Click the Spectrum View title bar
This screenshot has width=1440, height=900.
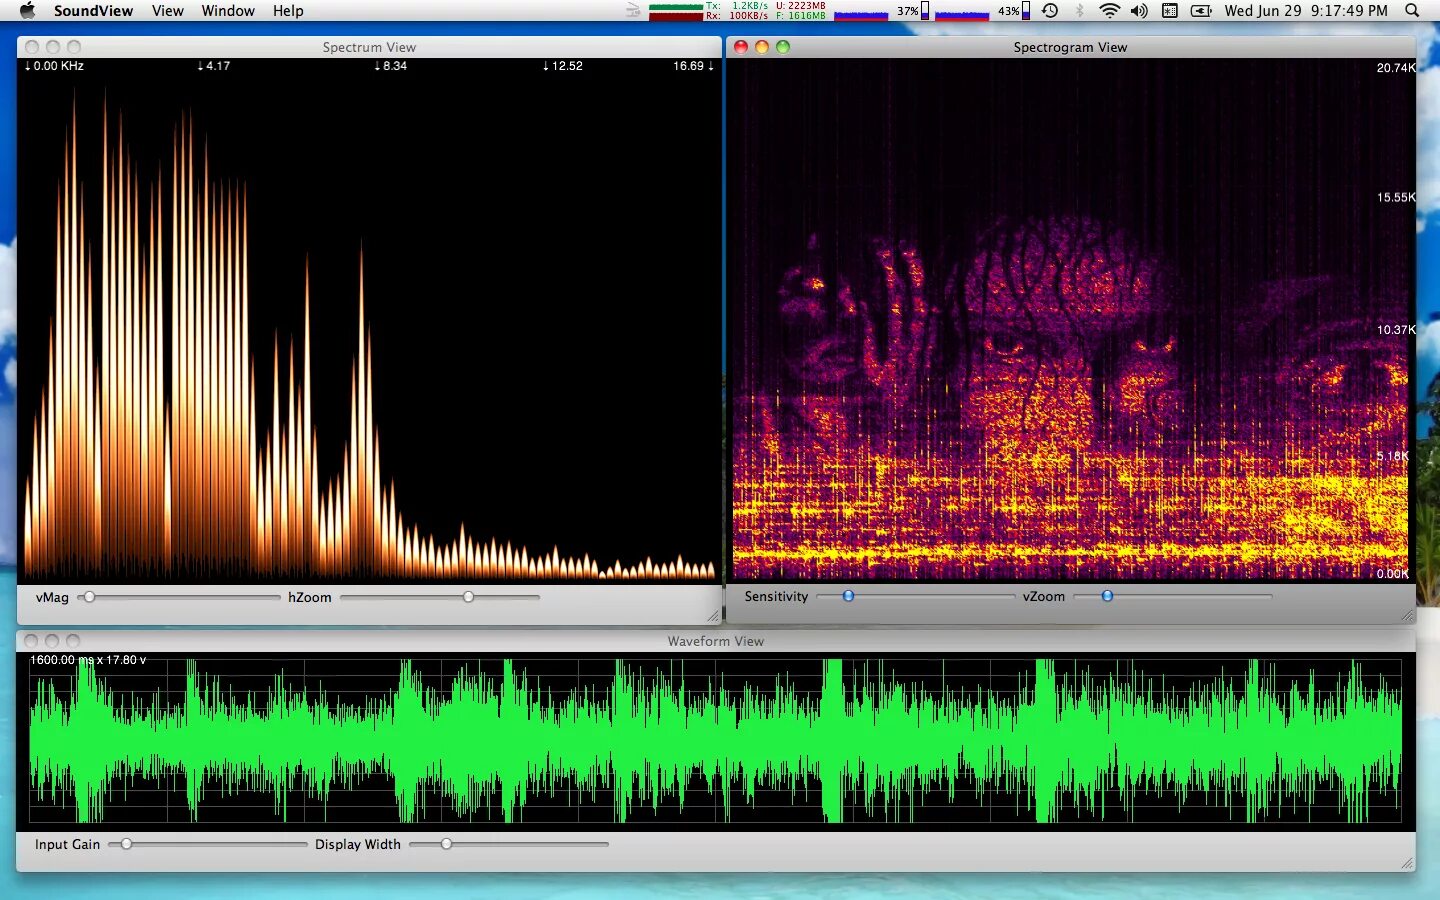369,47
